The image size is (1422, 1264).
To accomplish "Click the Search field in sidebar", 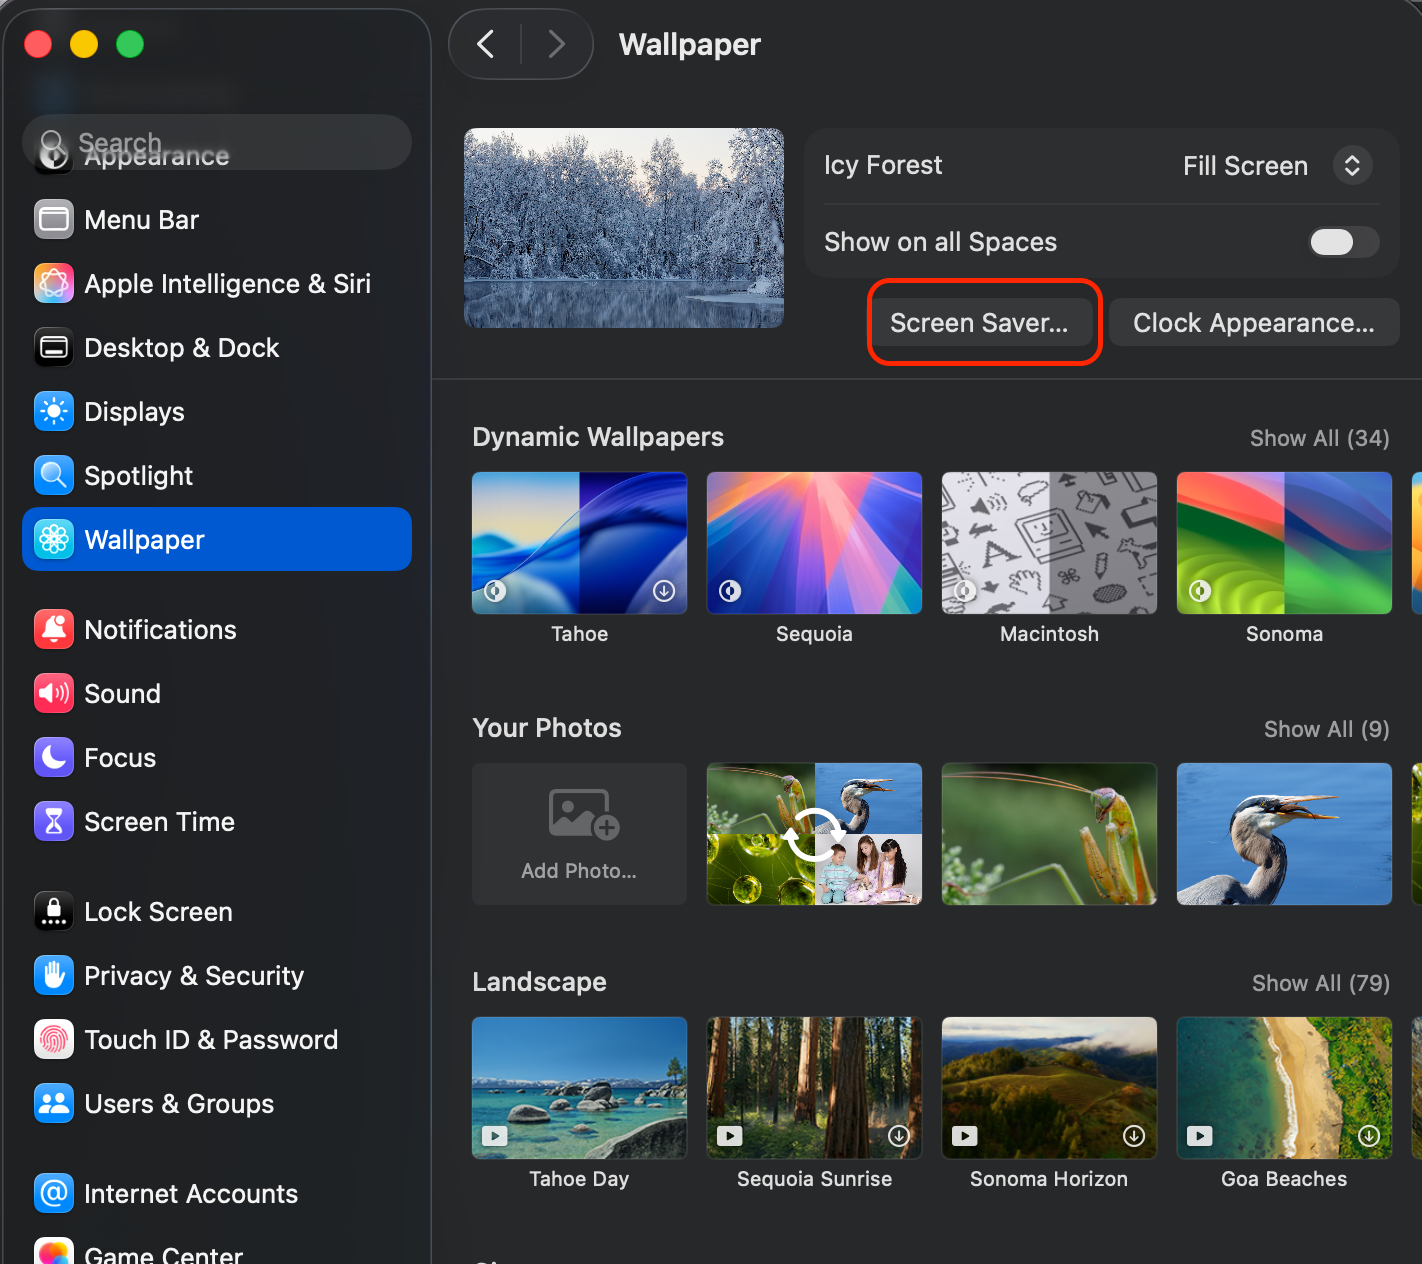I will [217, 142].
